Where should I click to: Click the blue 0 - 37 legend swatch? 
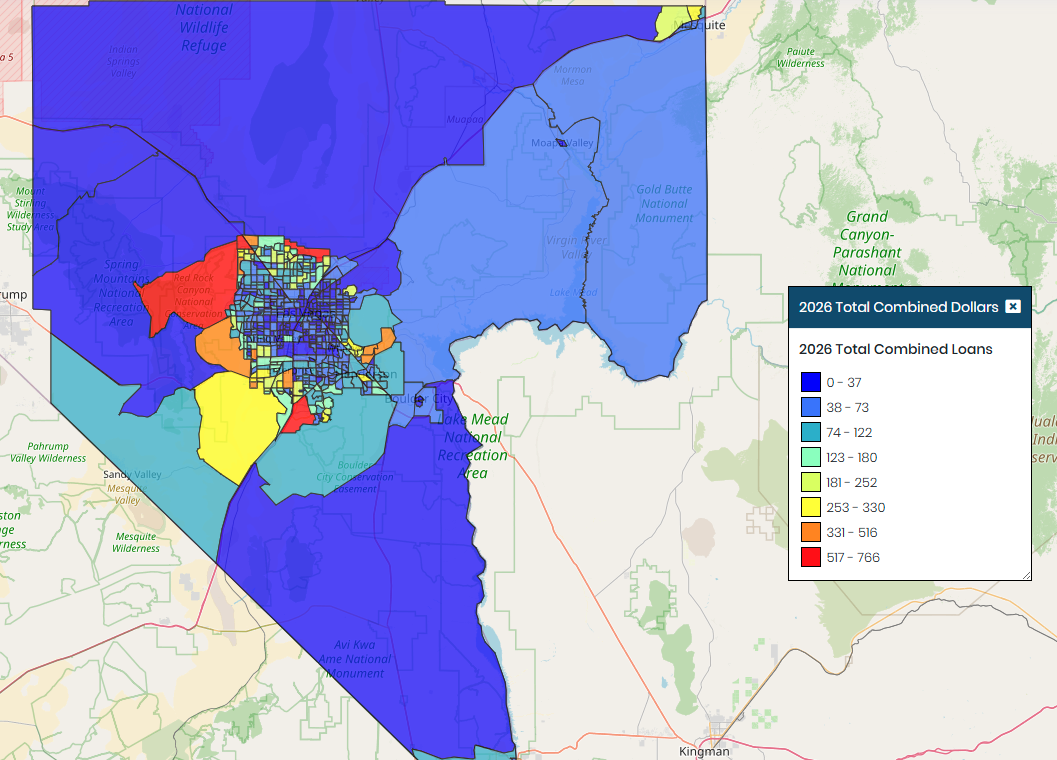[x=811, y=382]
